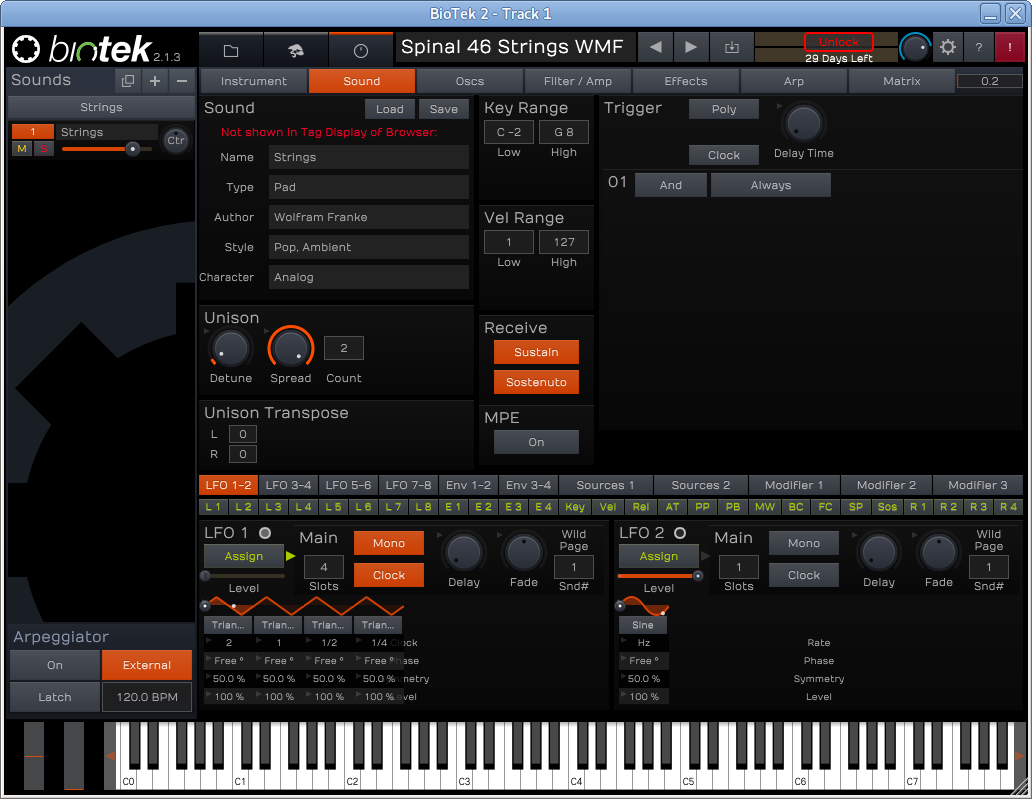Switch to the Instrument tab
Image resolution: width=1032 pixels, height=799 pixels.
(x=253, y=81)
